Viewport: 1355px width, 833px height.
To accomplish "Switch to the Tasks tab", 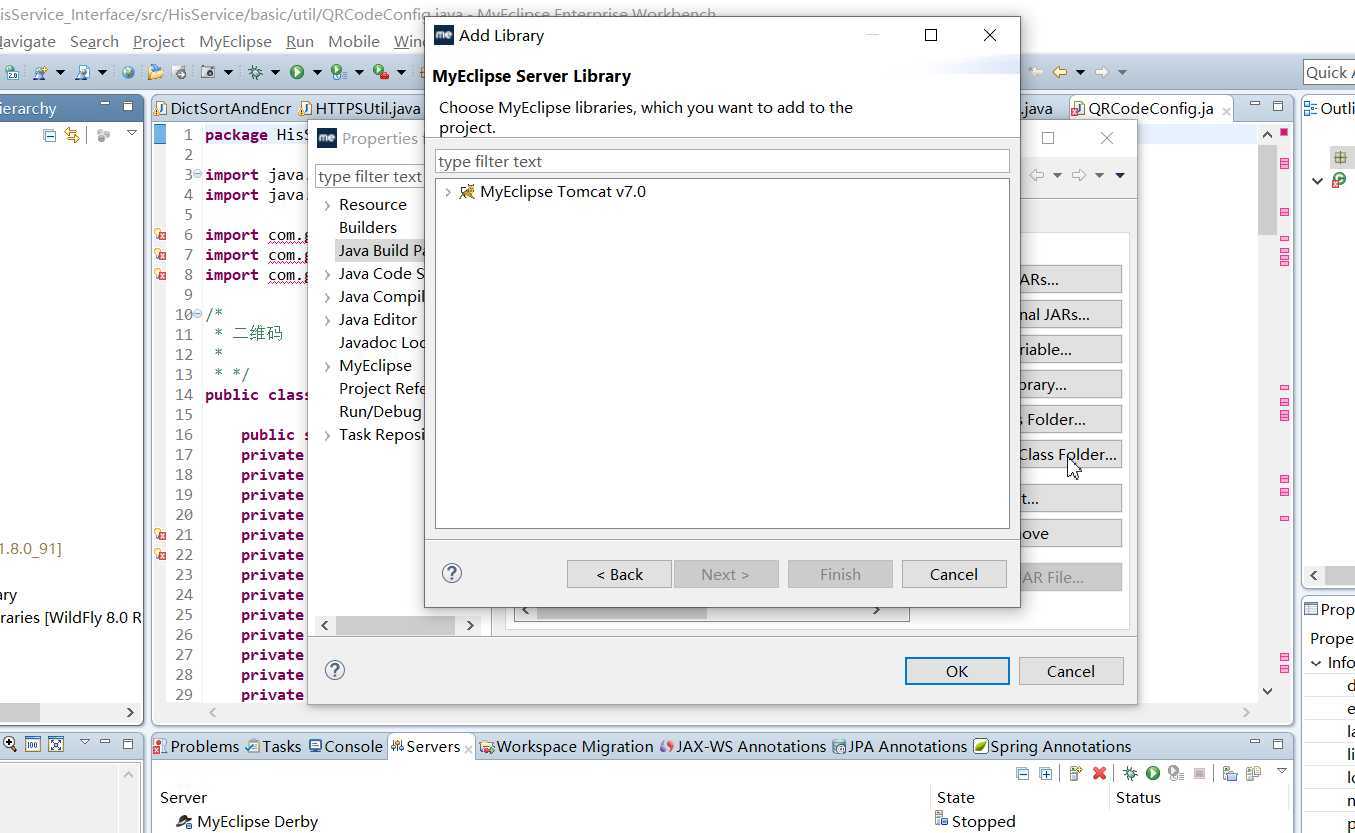I will coord(273,746).
